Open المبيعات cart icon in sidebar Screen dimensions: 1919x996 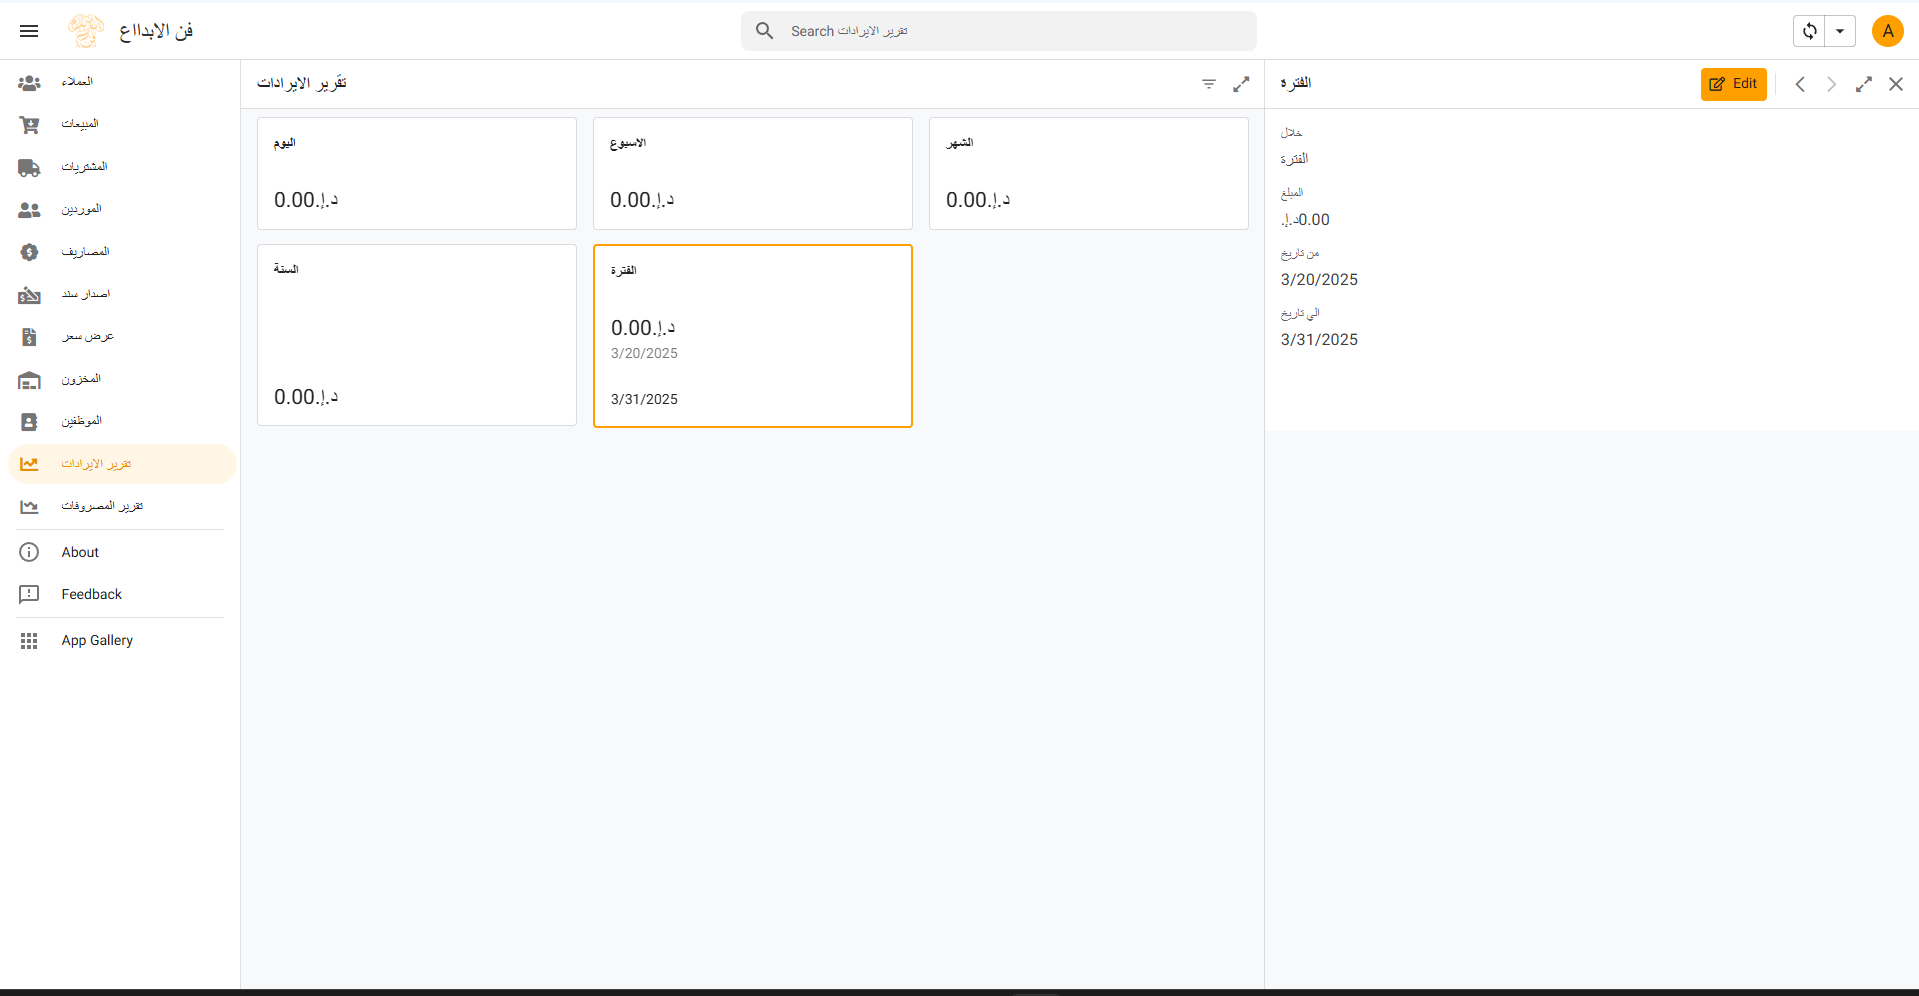29,125
